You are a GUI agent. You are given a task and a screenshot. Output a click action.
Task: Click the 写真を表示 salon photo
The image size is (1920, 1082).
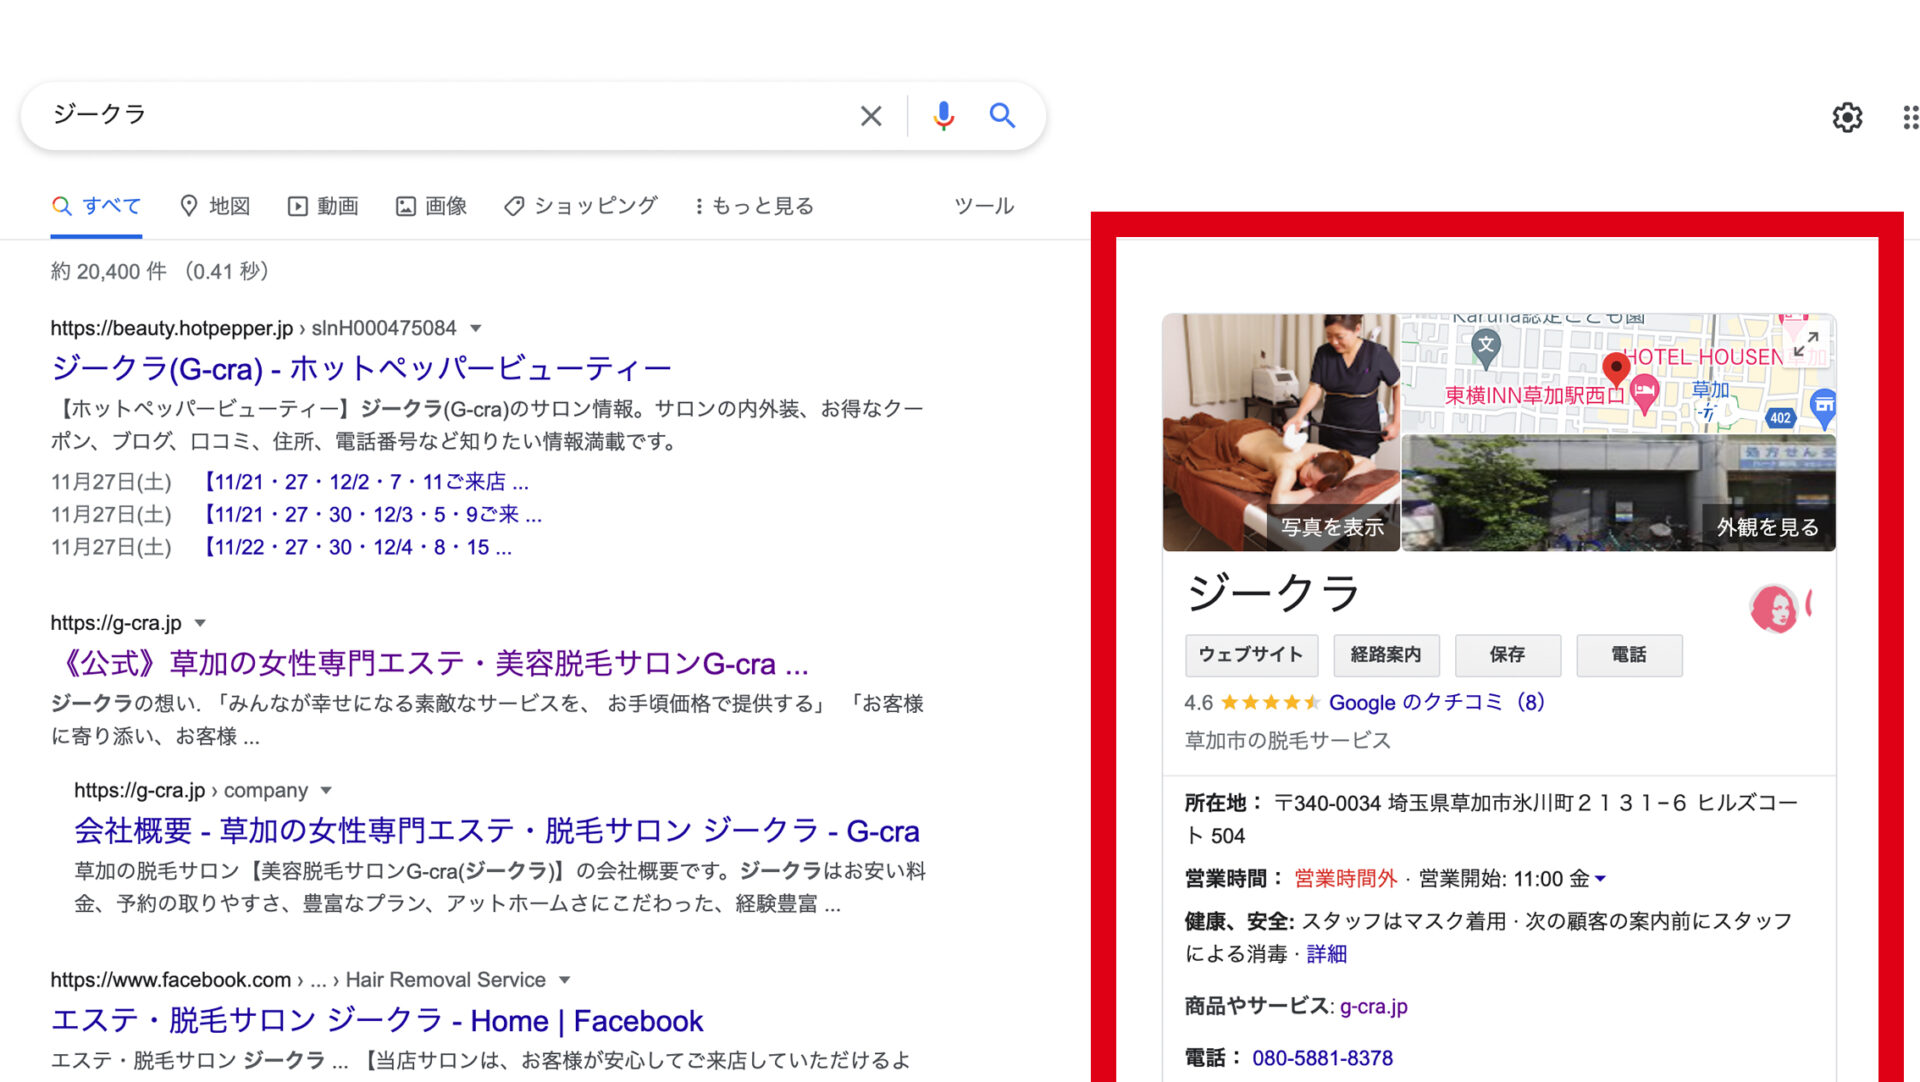[1281, 432]
